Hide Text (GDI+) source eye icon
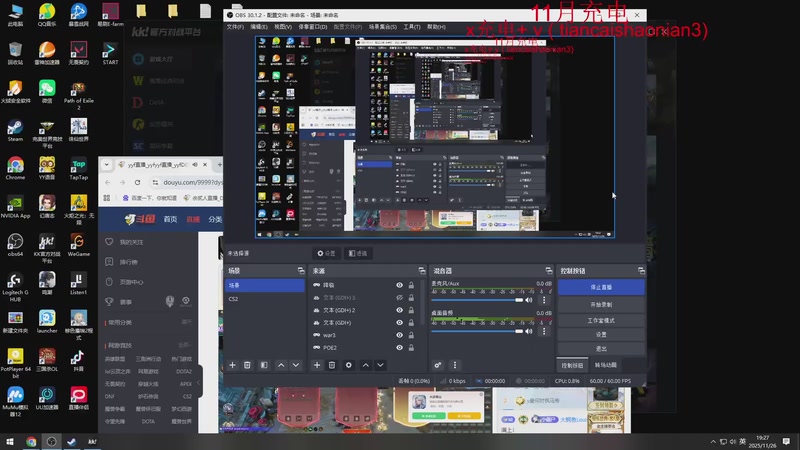This screenshot has width=800, height=450. pos(399,322)
